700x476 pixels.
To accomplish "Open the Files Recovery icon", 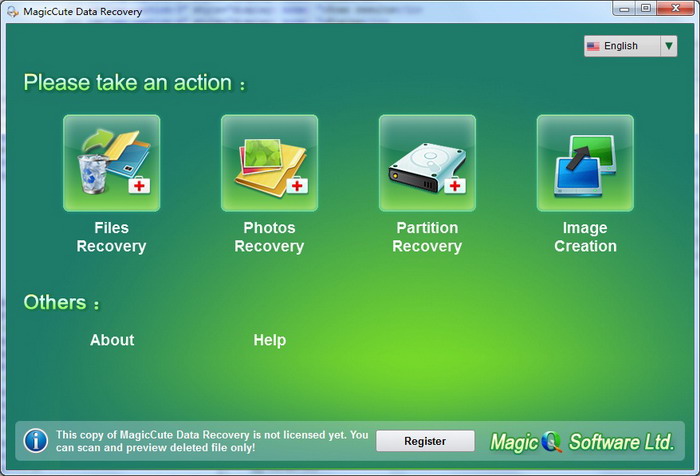I will click(x=112, y=163).
